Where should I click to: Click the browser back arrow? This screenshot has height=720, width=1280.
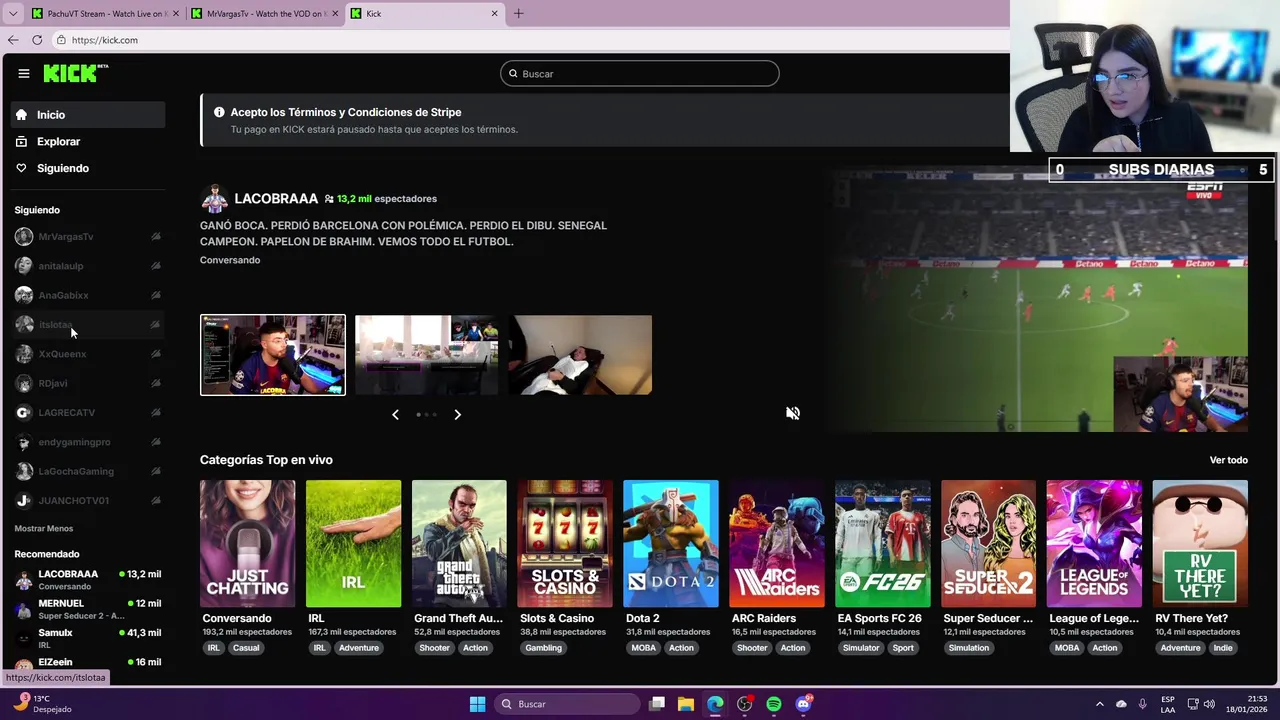click(13, 40)
